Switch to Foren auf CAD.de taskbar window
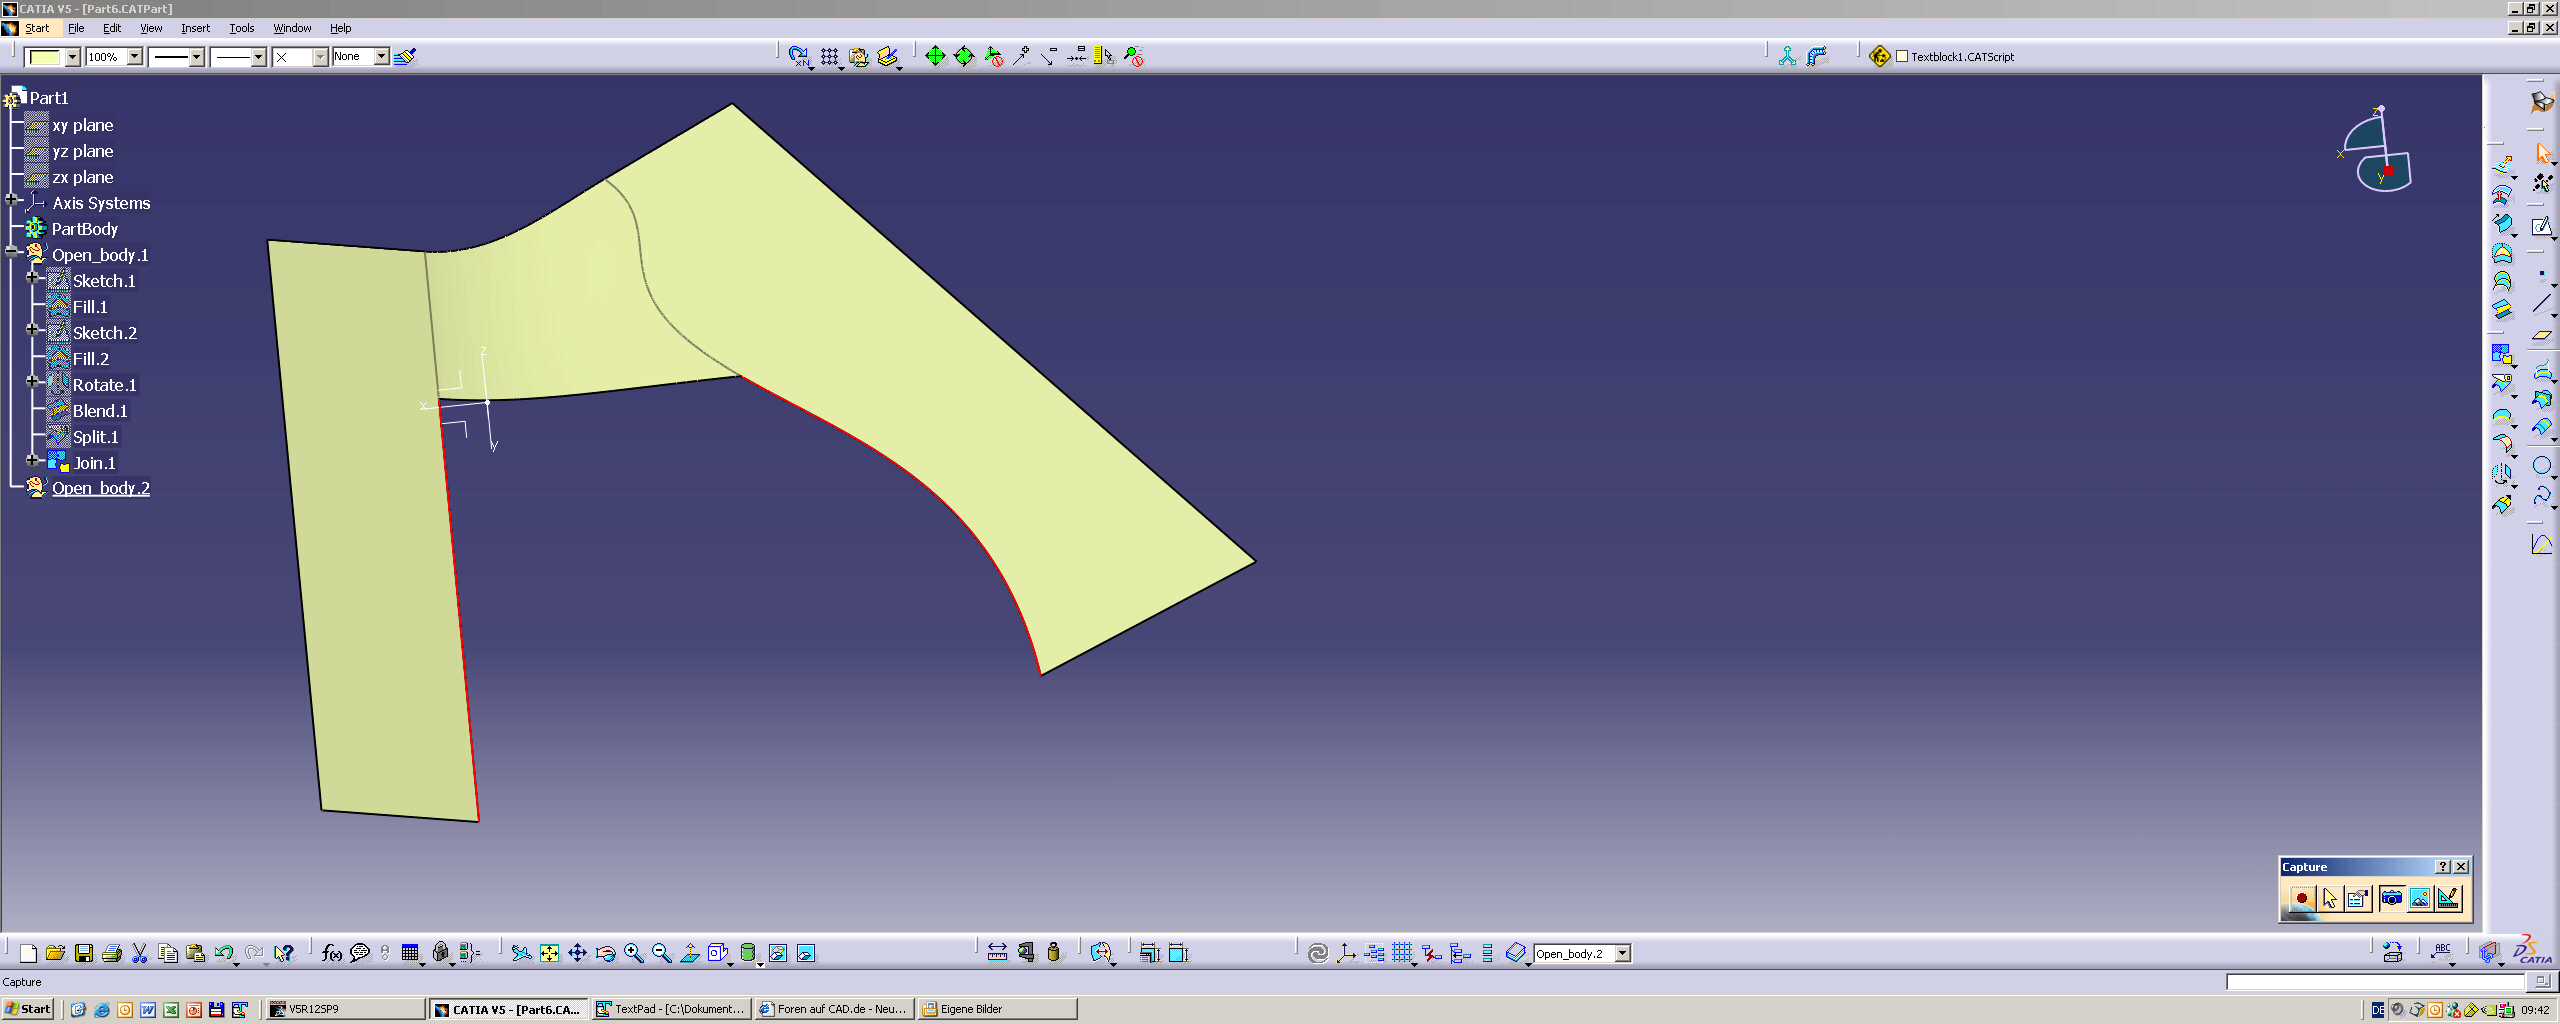Screen dimensions: 2560x1024 (x=834, y=1009)
